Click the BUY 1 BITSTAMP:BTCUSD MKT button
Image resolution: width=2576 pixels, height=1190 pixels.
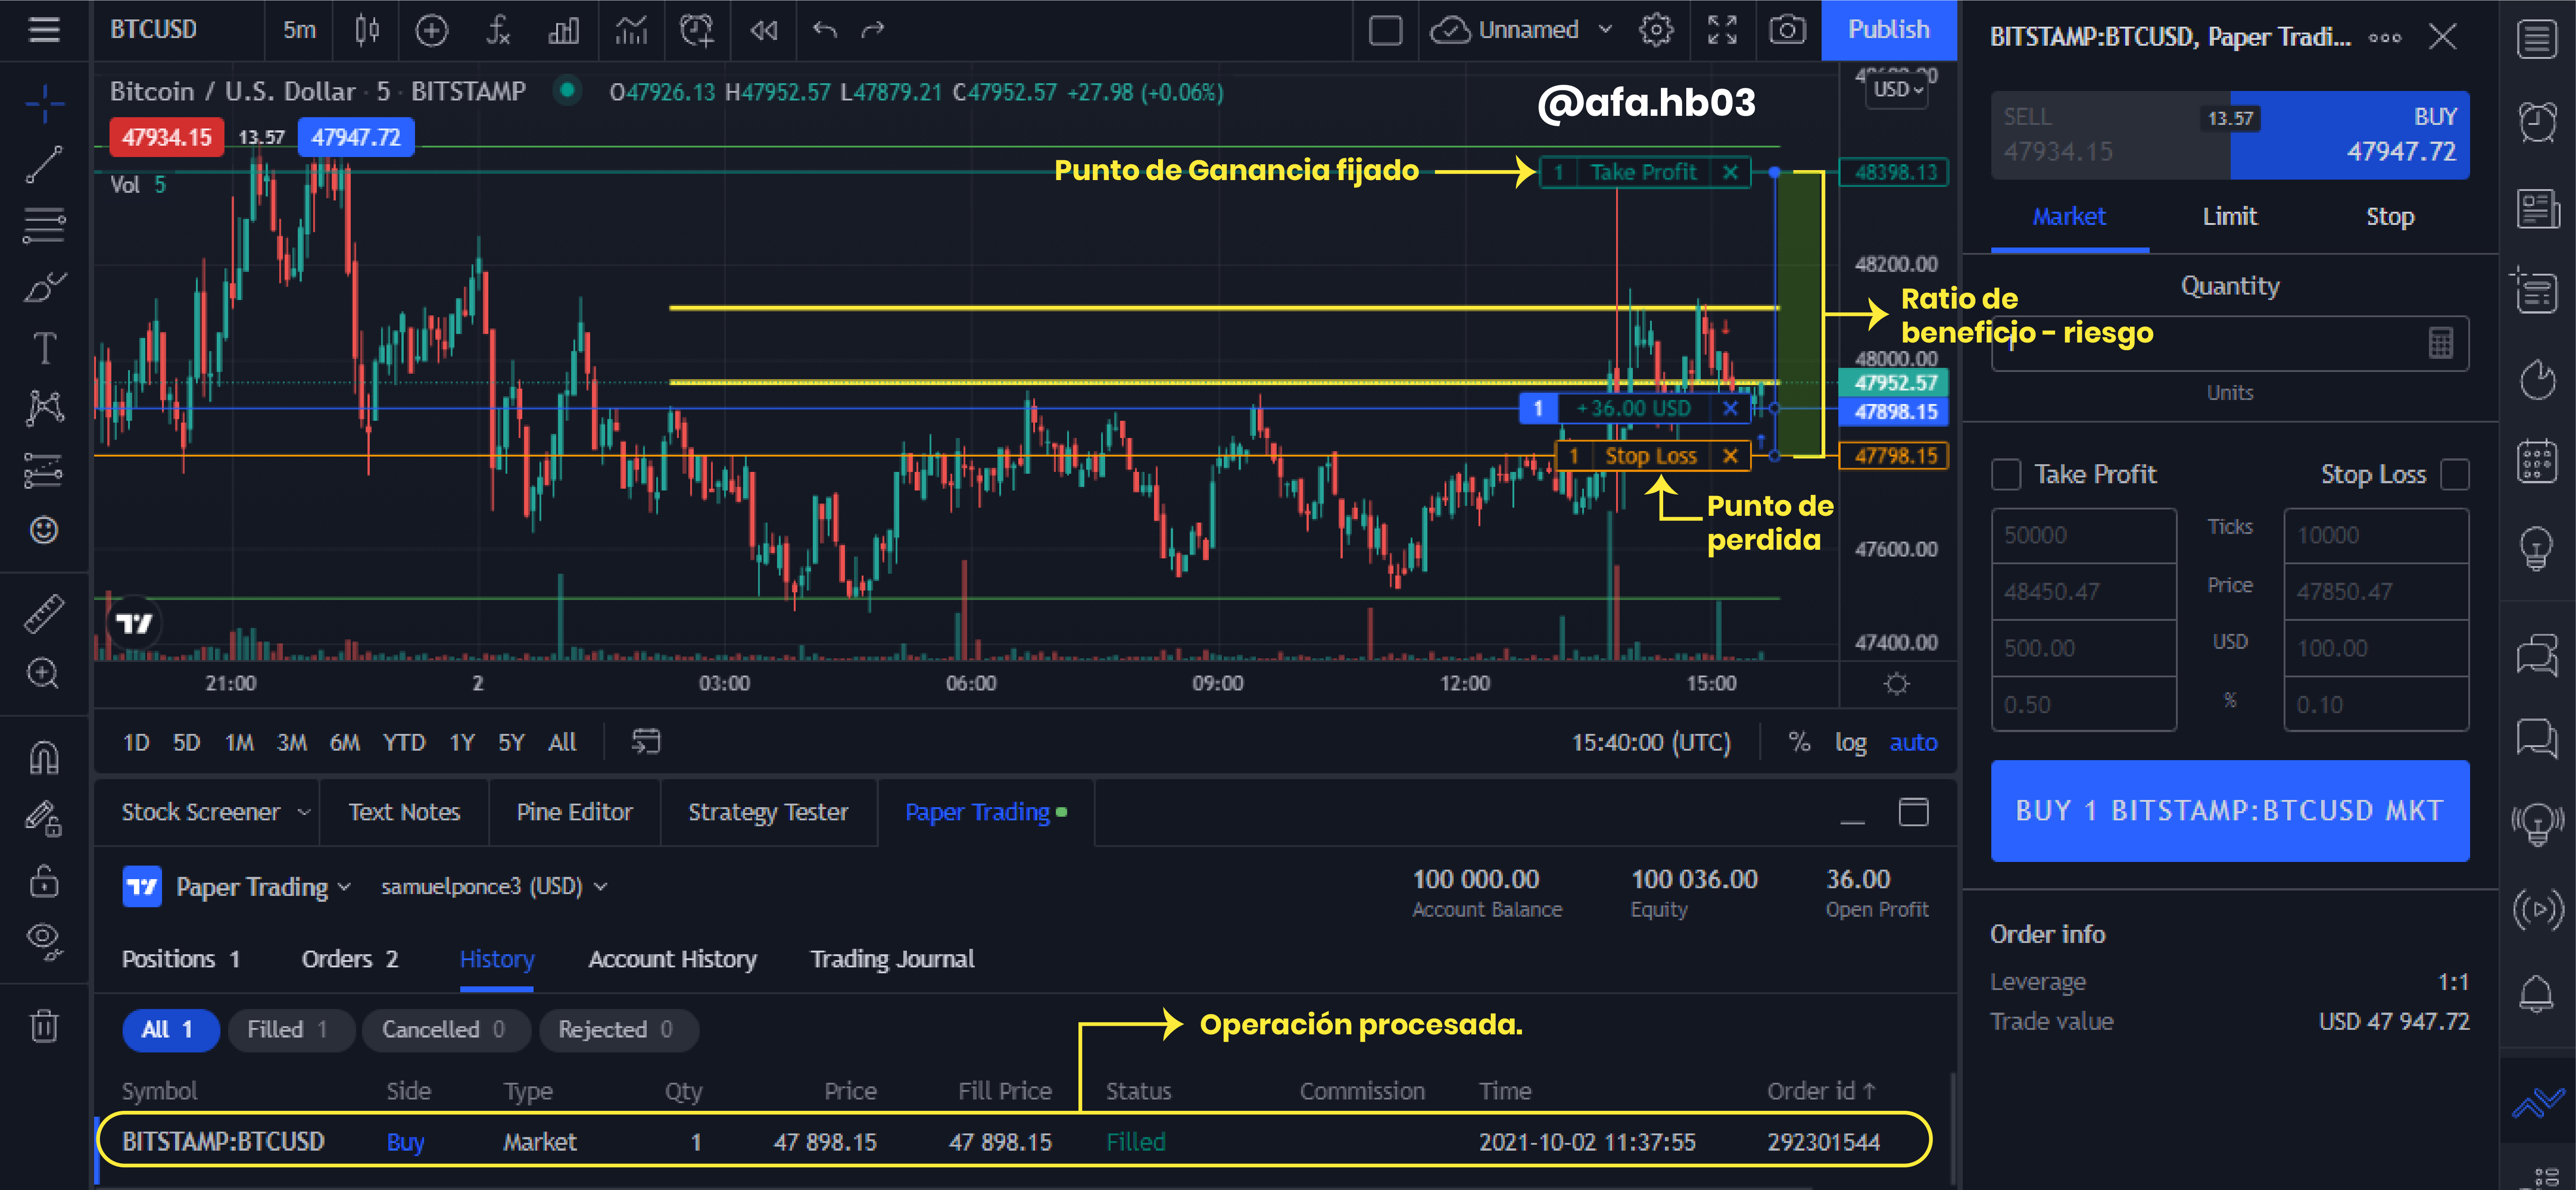pos(2230,811)
